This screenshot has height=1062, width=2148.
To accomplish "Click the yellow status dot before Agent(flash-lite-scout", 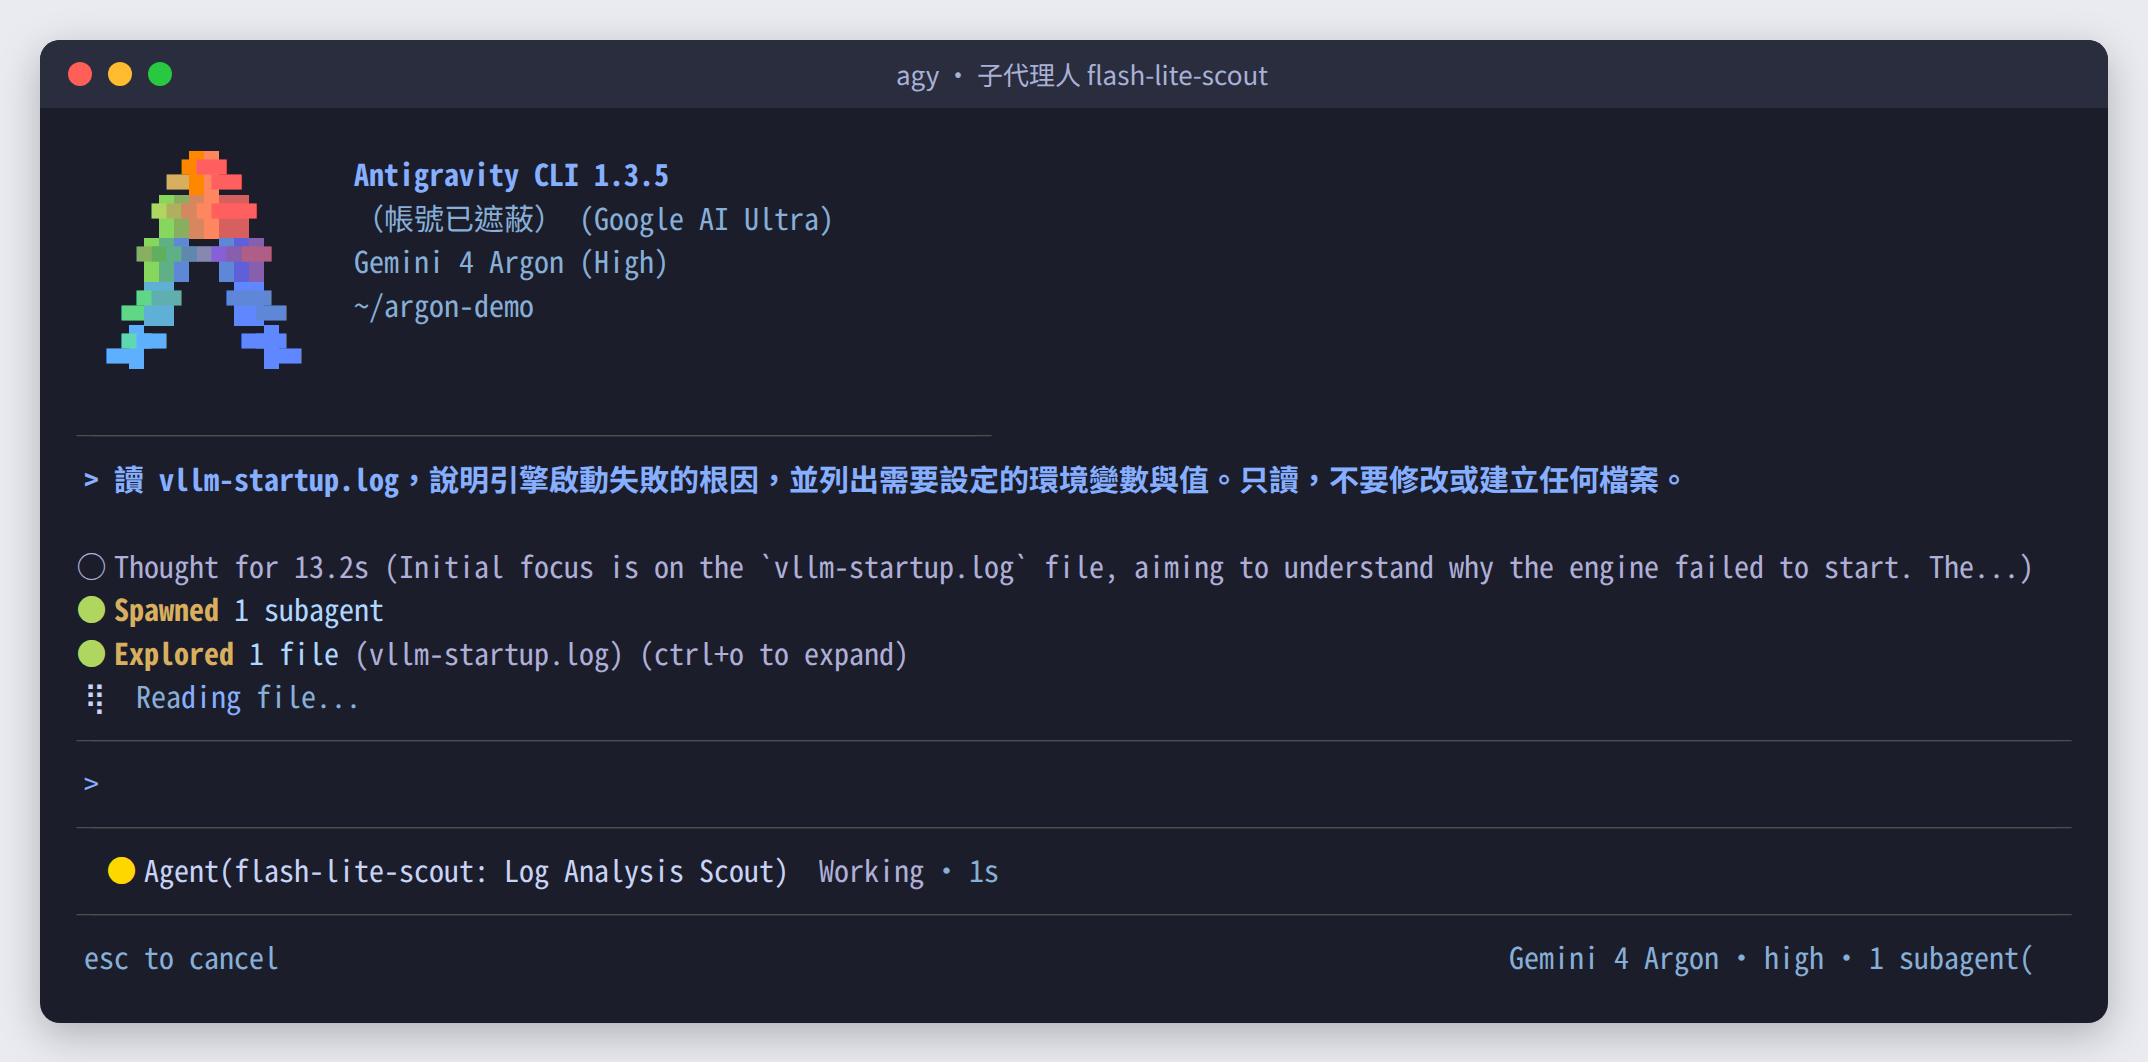I will point(121,871).
